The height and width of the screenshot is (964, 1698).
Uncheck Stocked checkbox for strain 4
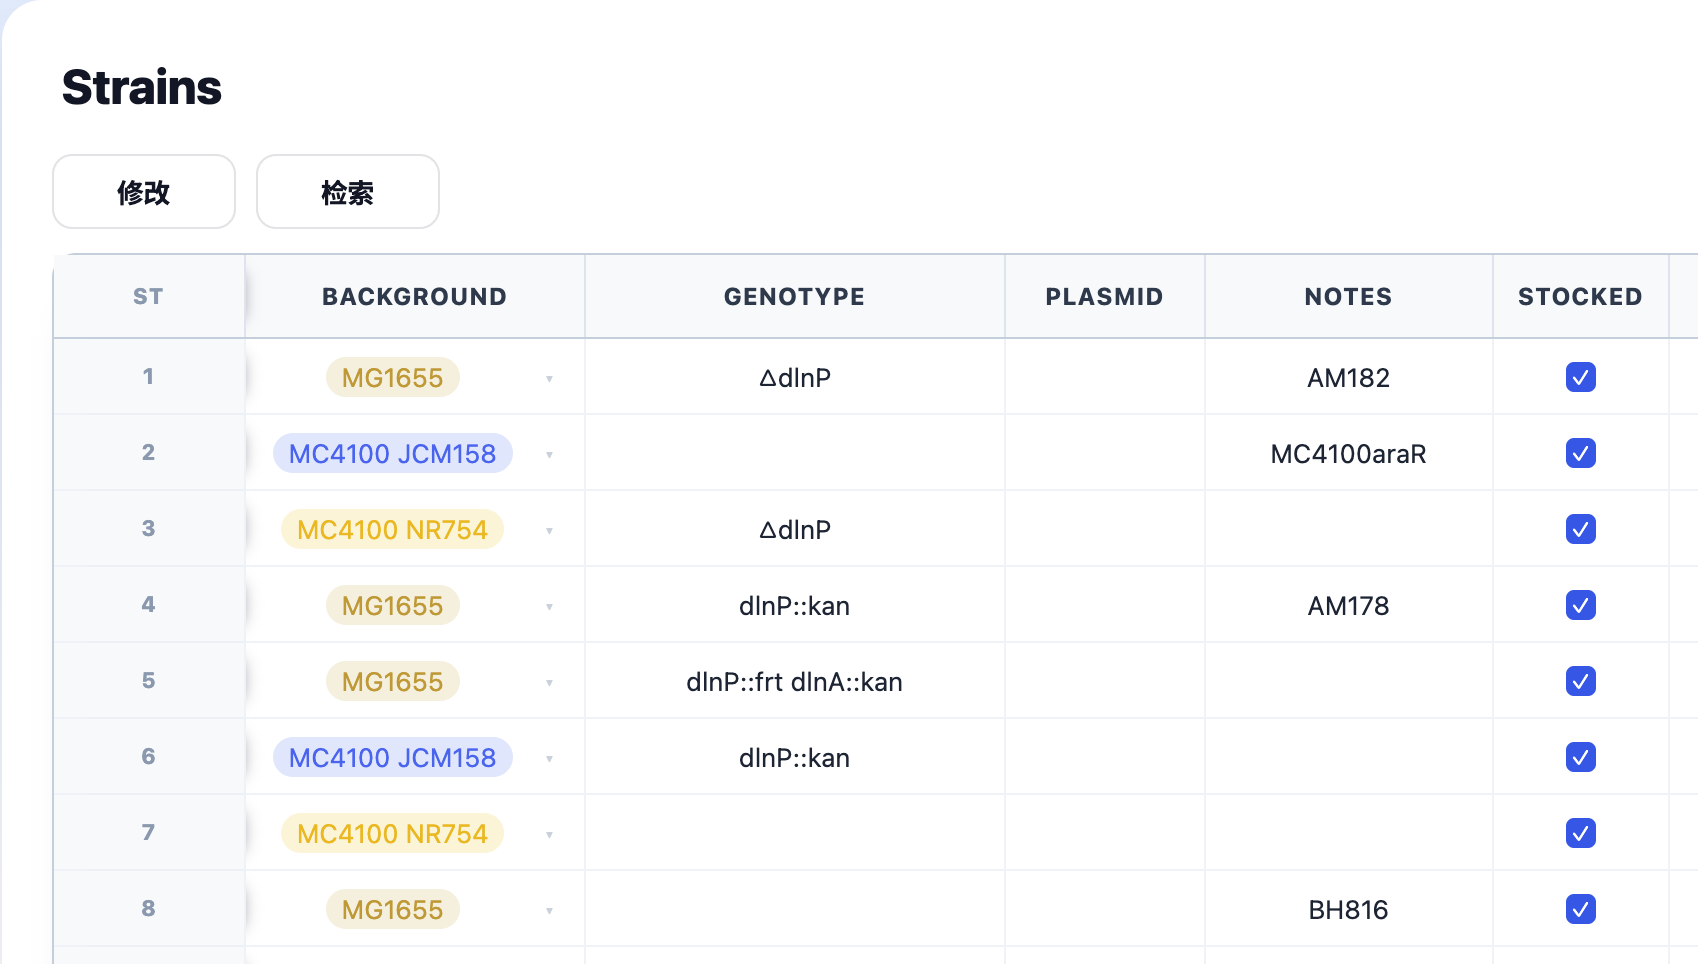coord(1580,605)
